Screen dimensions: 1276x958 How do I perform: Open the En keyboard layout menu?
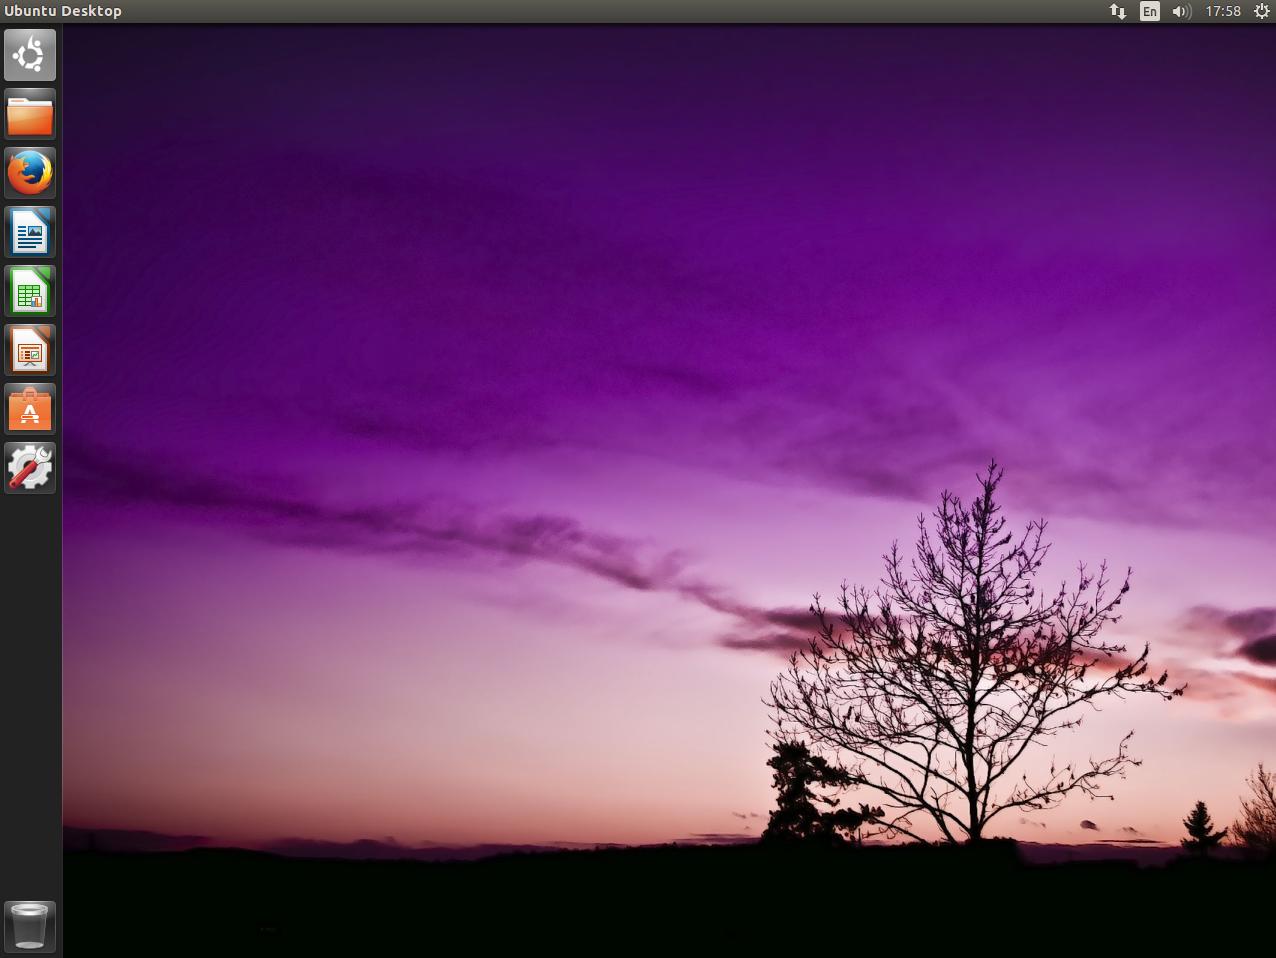[x=1149, y=11]
